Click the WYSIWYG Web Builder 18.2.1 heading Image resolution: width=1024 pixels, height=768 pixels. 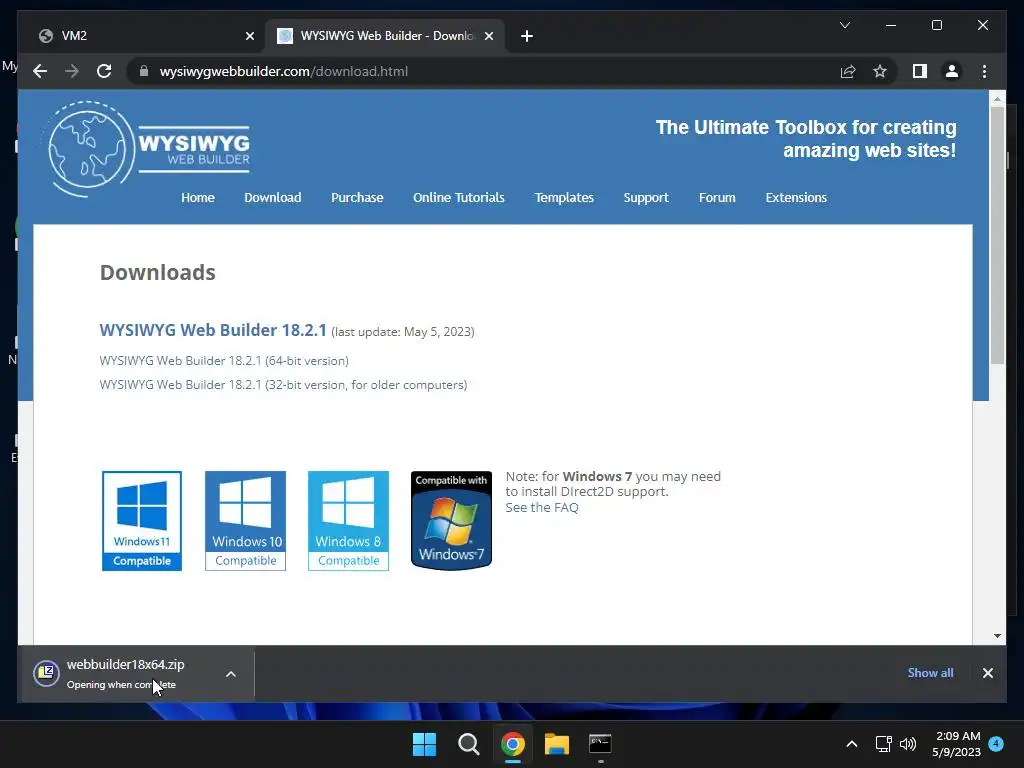pyautogui.click(x=213, y=330)
